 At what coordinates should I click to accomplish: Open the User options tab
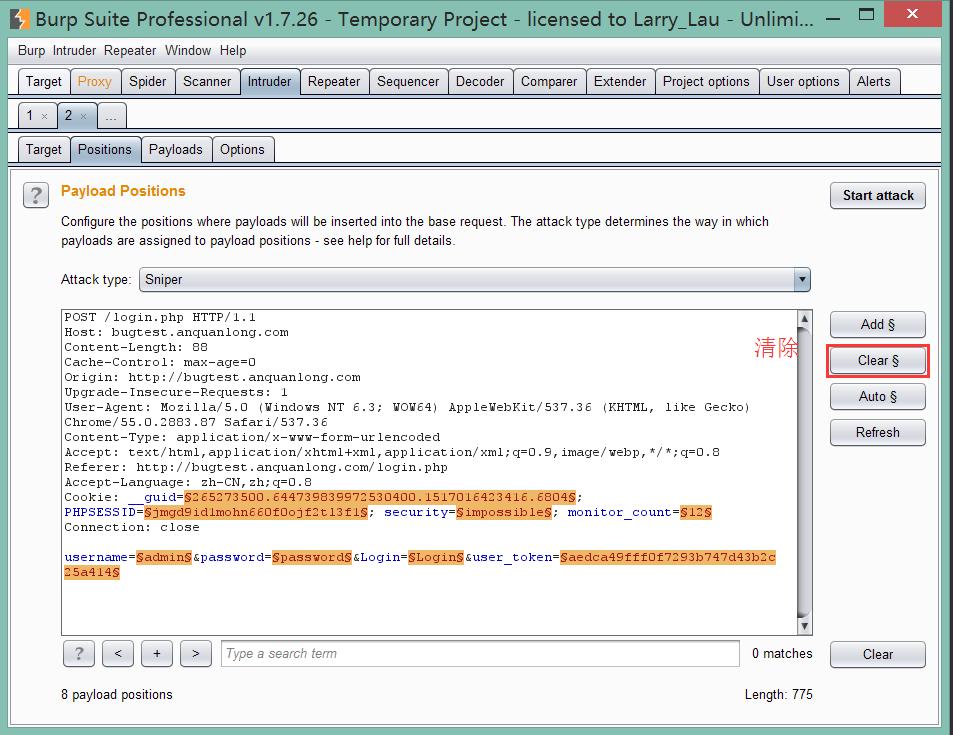803,81
